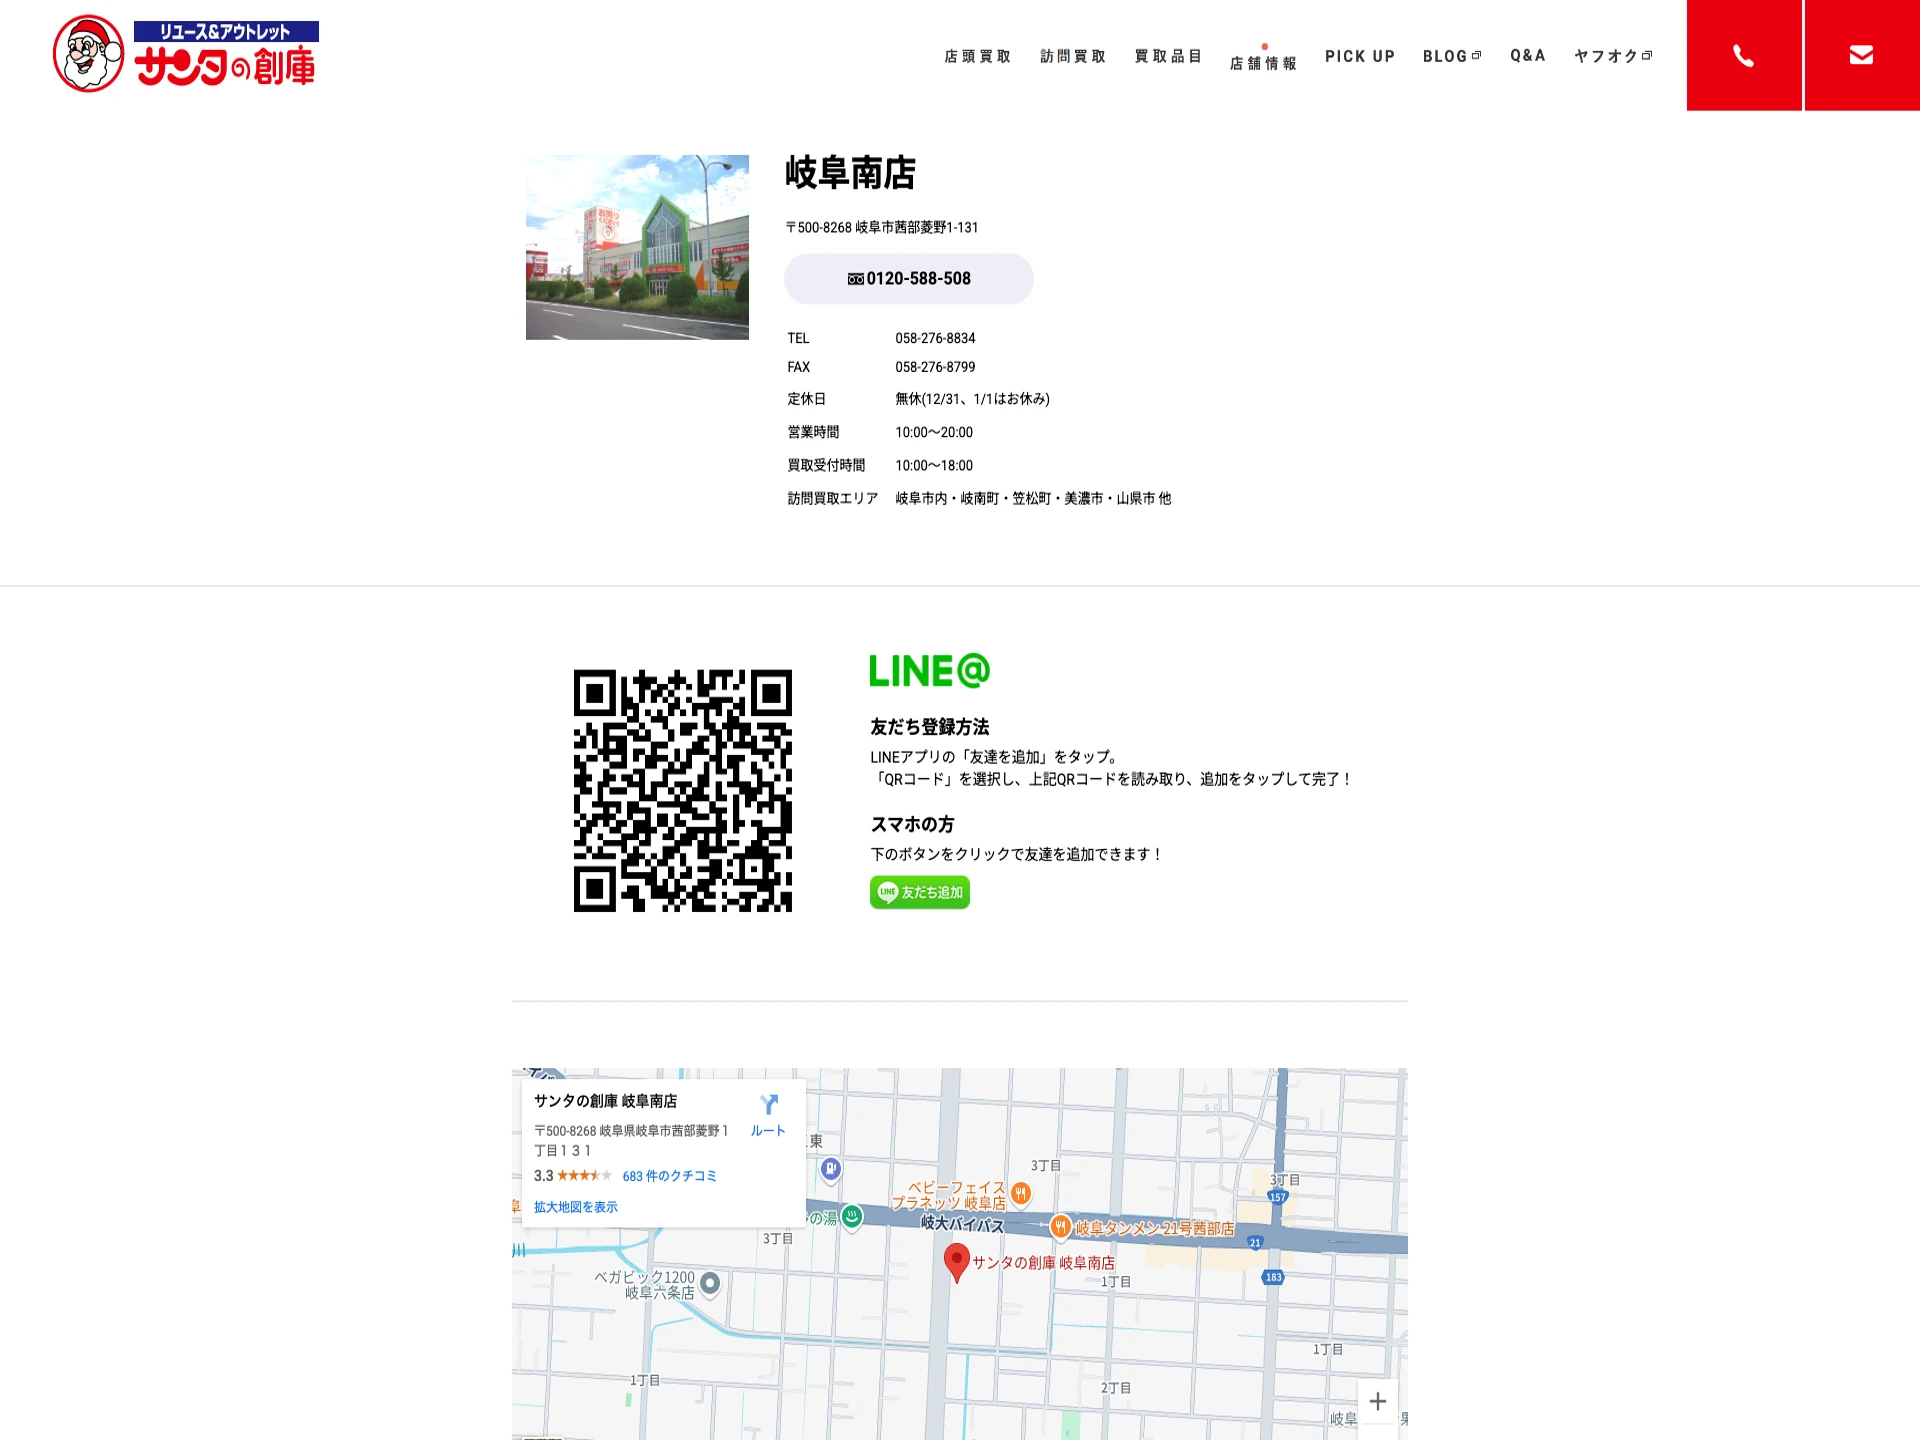Click the LINE@ logo

930,671
